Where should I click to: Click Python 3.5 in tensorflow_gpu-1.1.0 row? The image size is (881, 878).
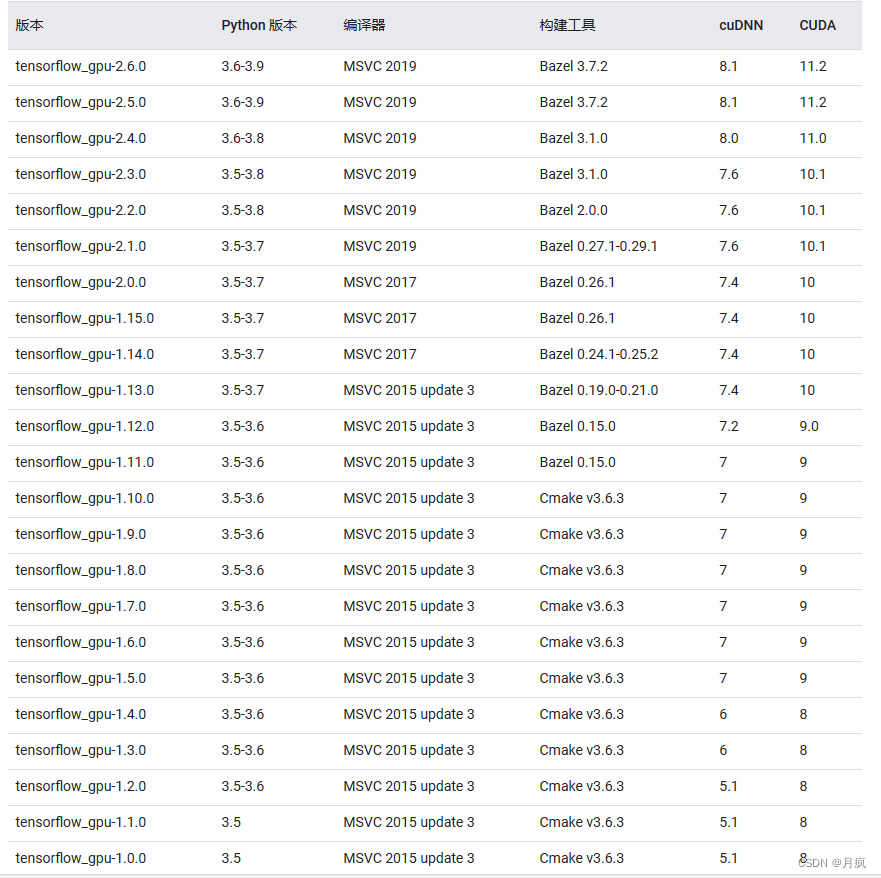click(231, 821)
